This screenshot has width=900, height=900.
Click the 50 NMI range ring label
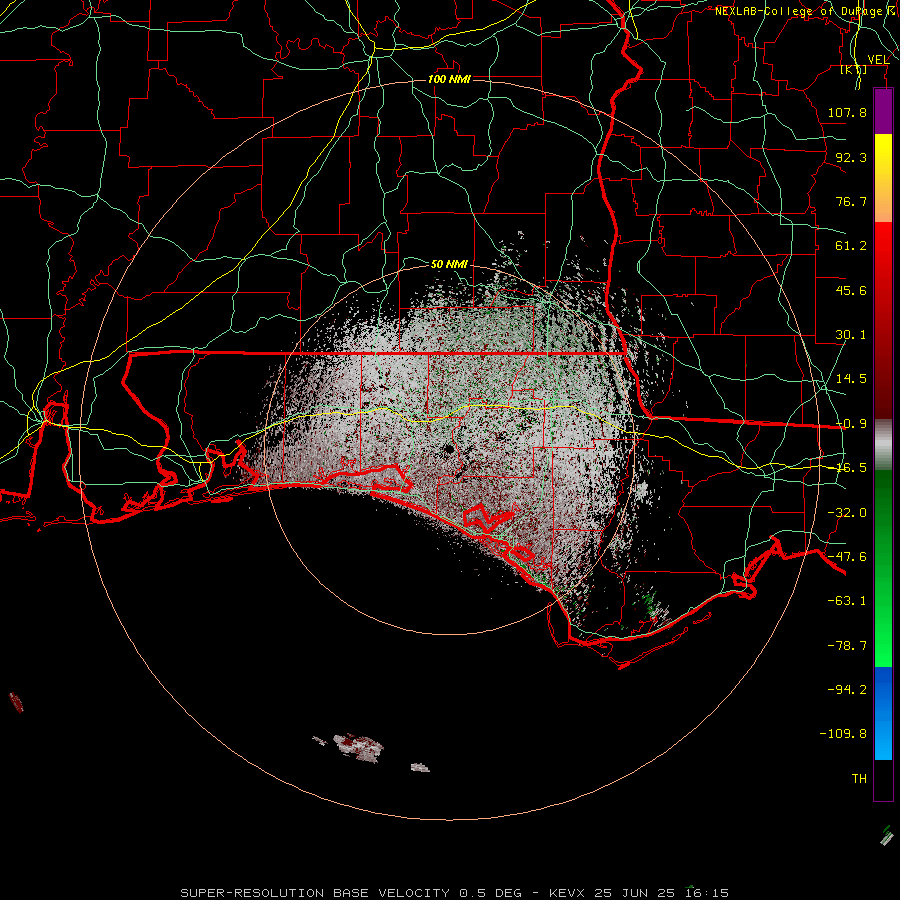pyautogui.click(x=449, y=264)
